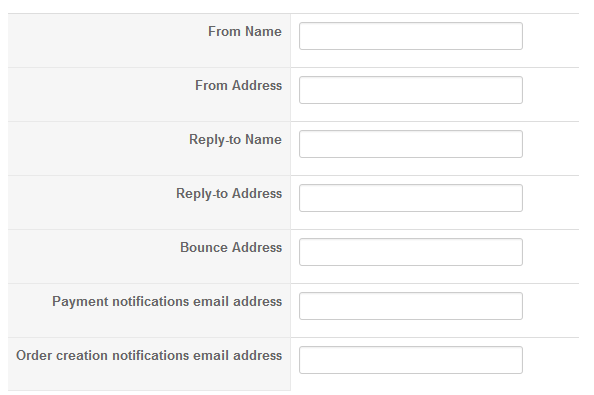The image size is (594, 395).
Task: Place cursor in the bottommost text box
Action: point(411,360)
